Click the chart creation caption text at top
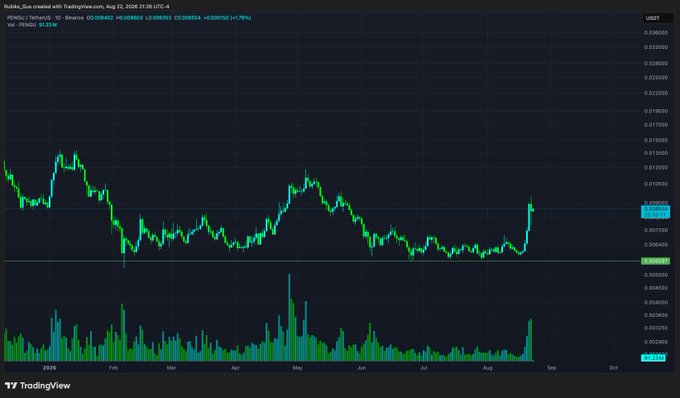 (87, 7)
